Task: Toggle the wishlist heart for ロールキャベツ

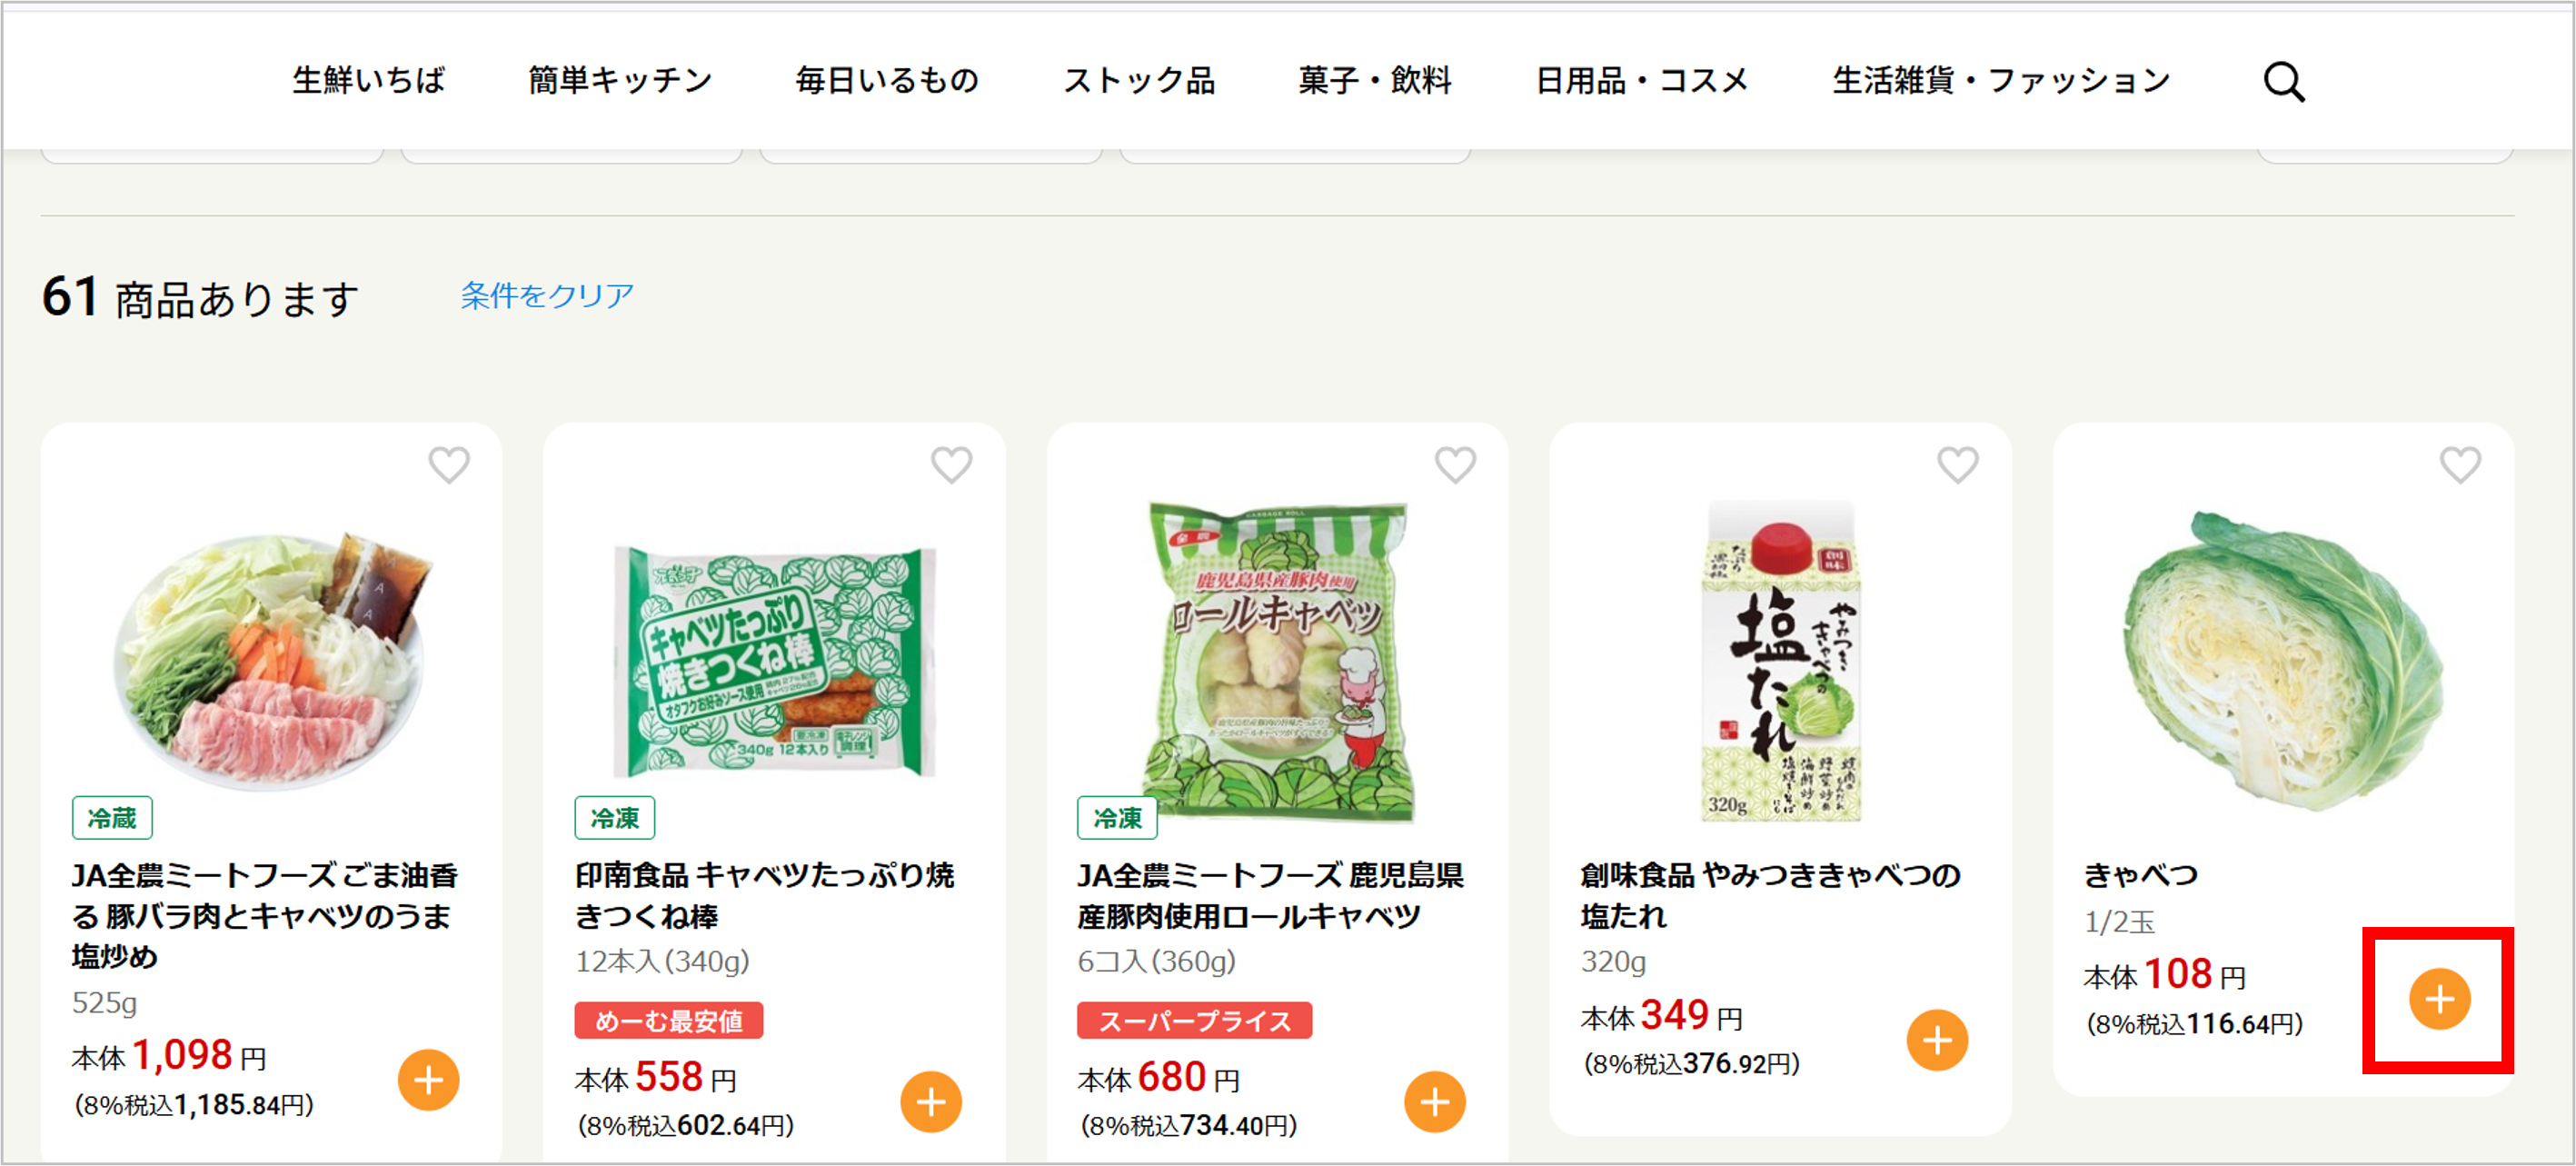Action: tap(1454, 464)
